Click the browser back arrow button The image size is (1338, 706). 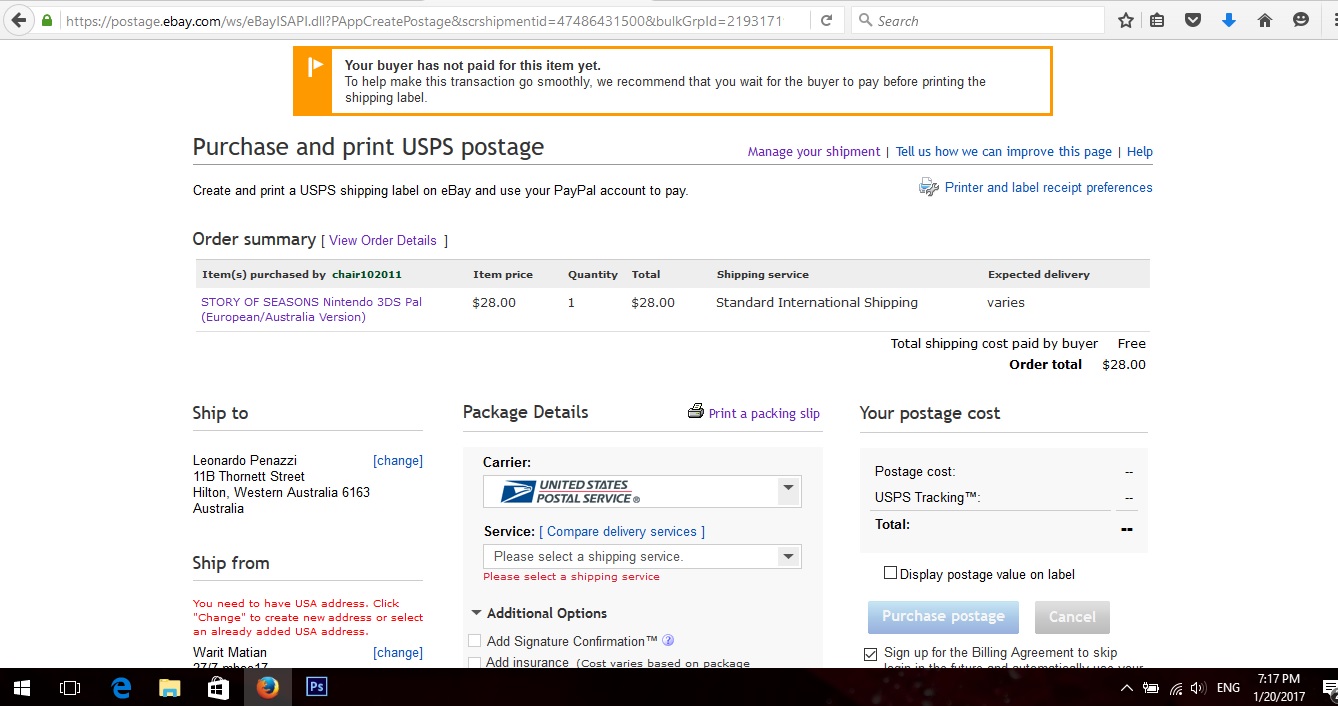[x=18, y=20]
